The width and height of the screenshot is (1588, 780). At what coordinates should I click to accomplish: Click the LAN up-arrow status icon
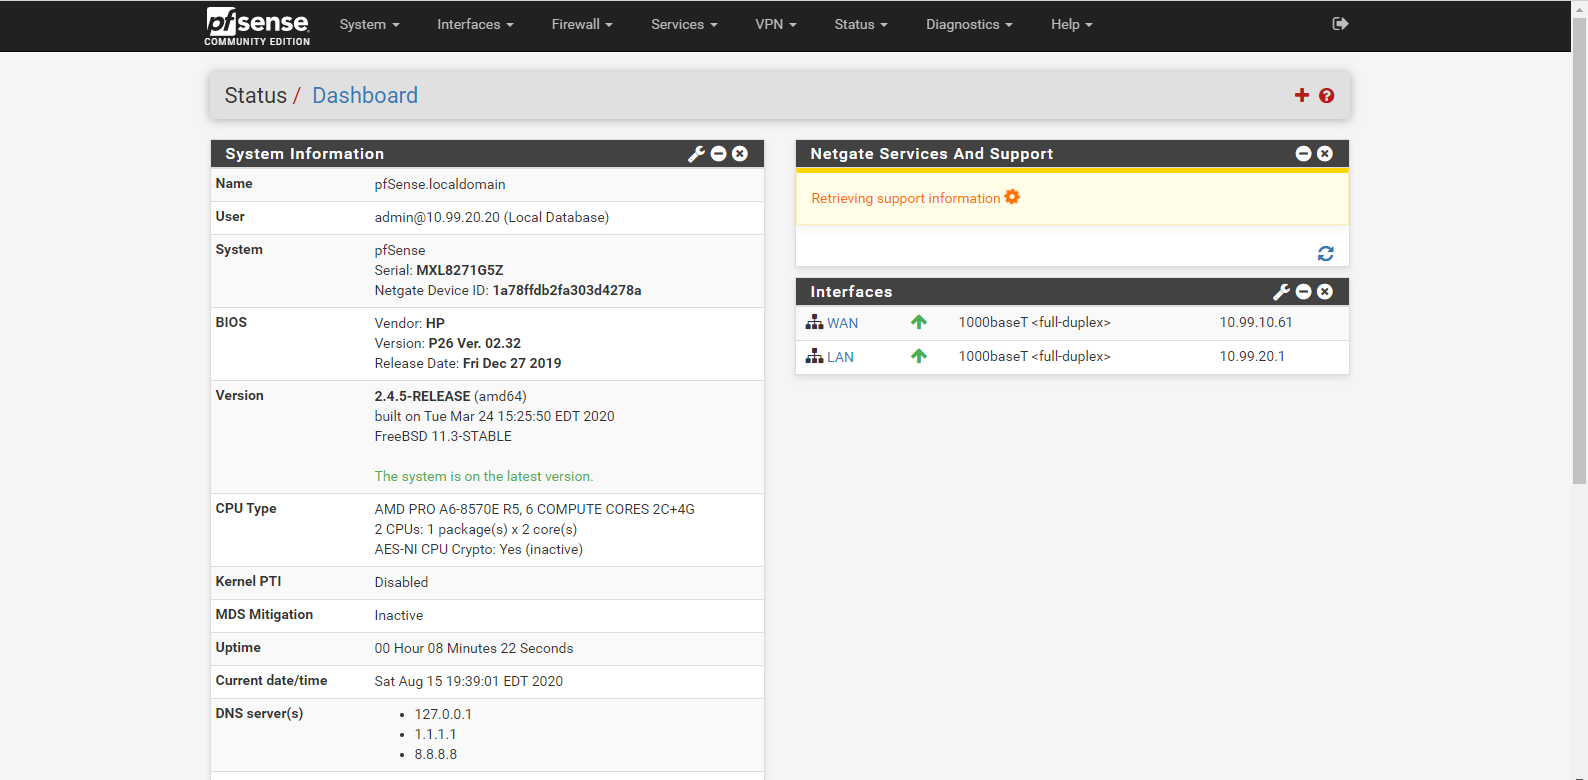[919, 356]
